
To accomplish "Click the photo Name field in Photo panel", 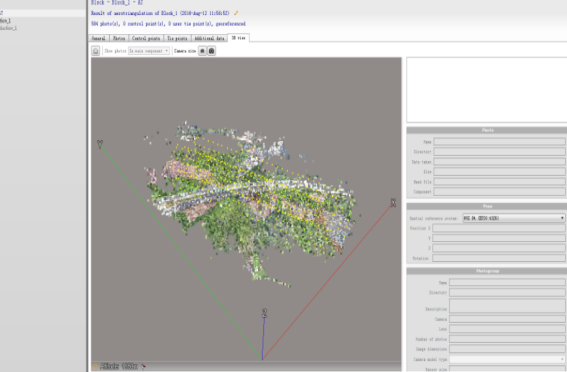I will pos(499,142).
